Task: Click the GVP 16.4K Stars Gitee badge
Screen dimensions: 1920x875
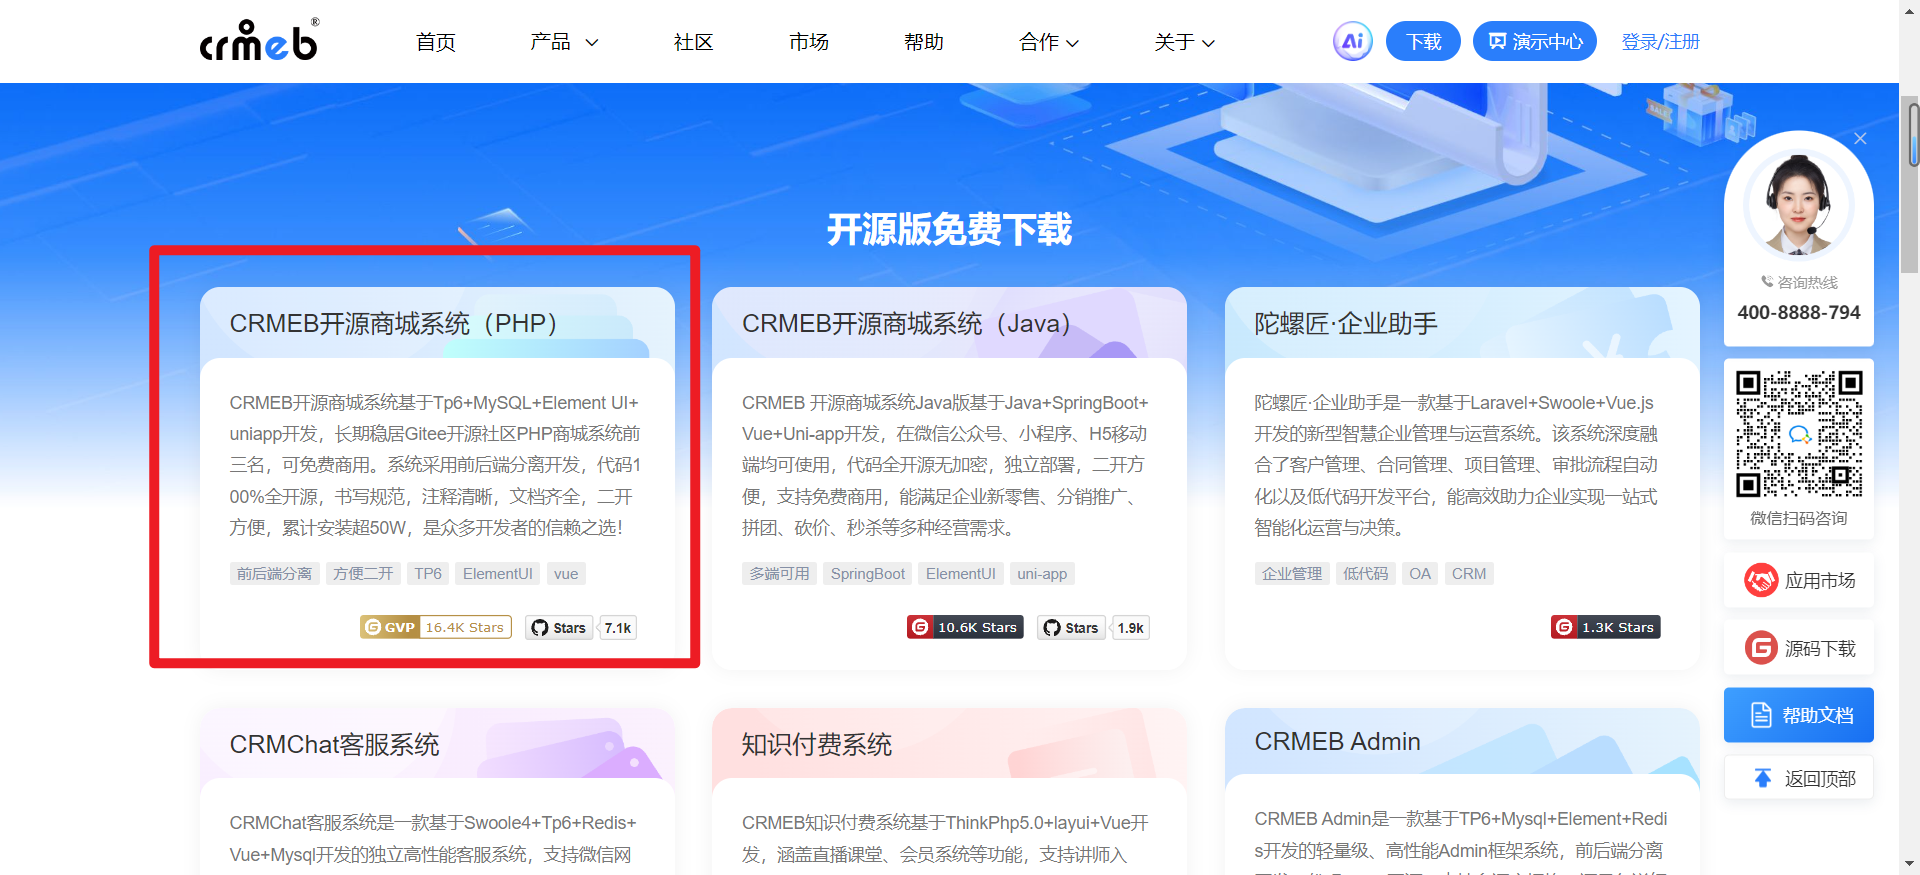Action: [x=436, y=627]
